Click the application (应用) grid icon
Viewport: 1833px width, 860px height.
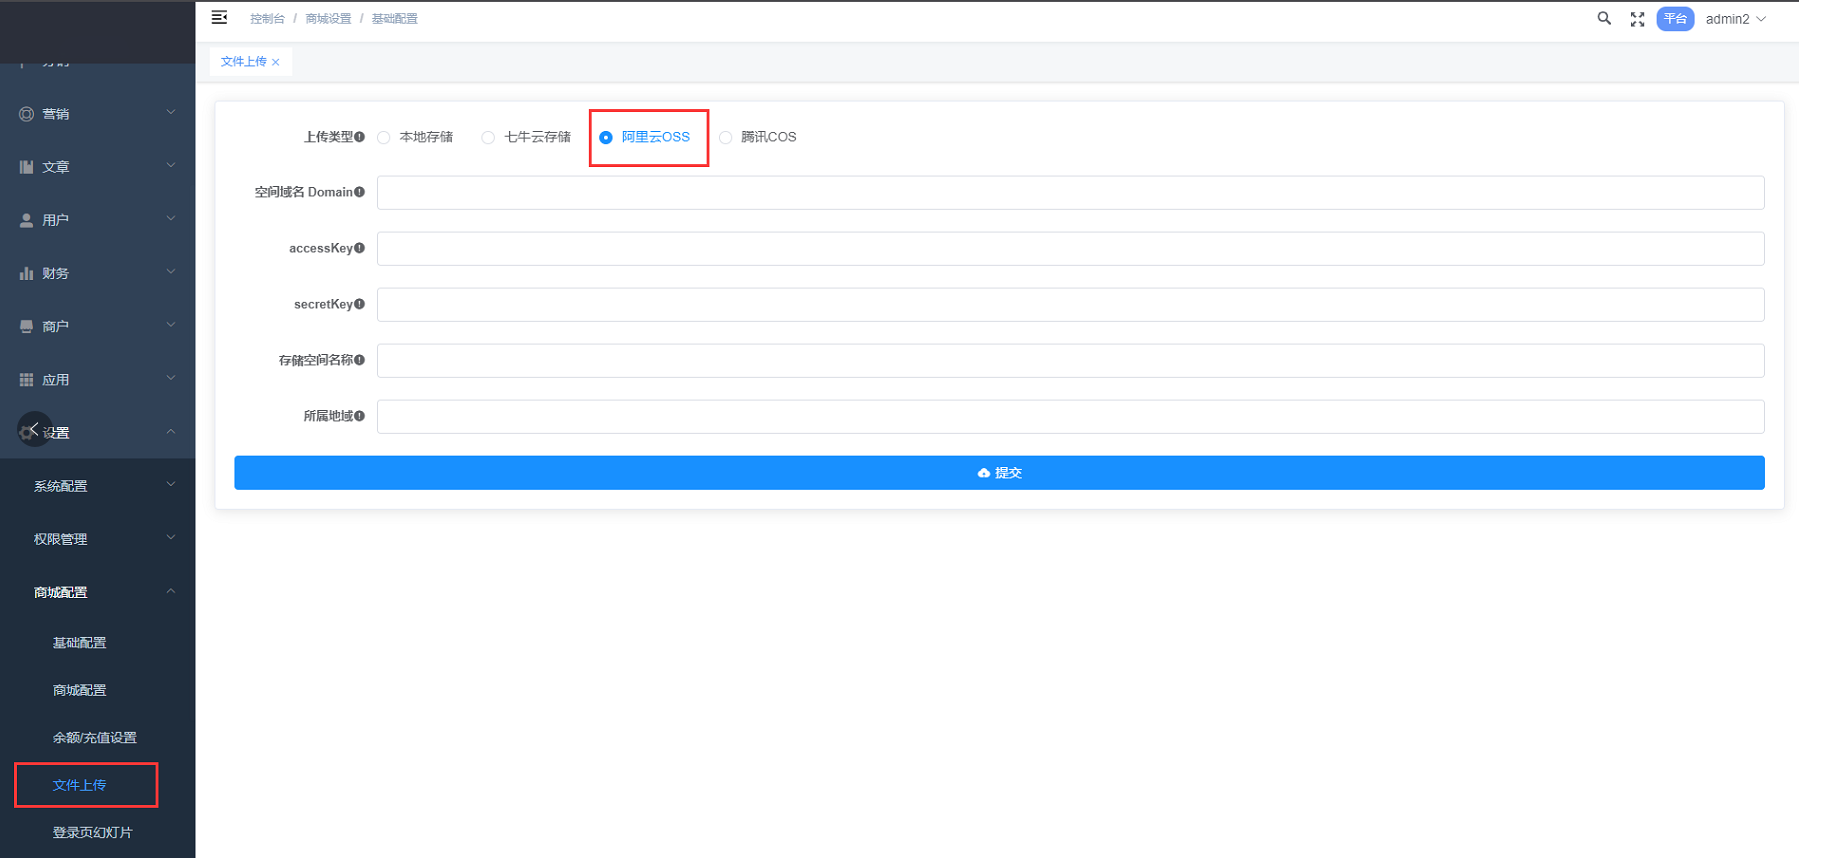pos(26,380)
